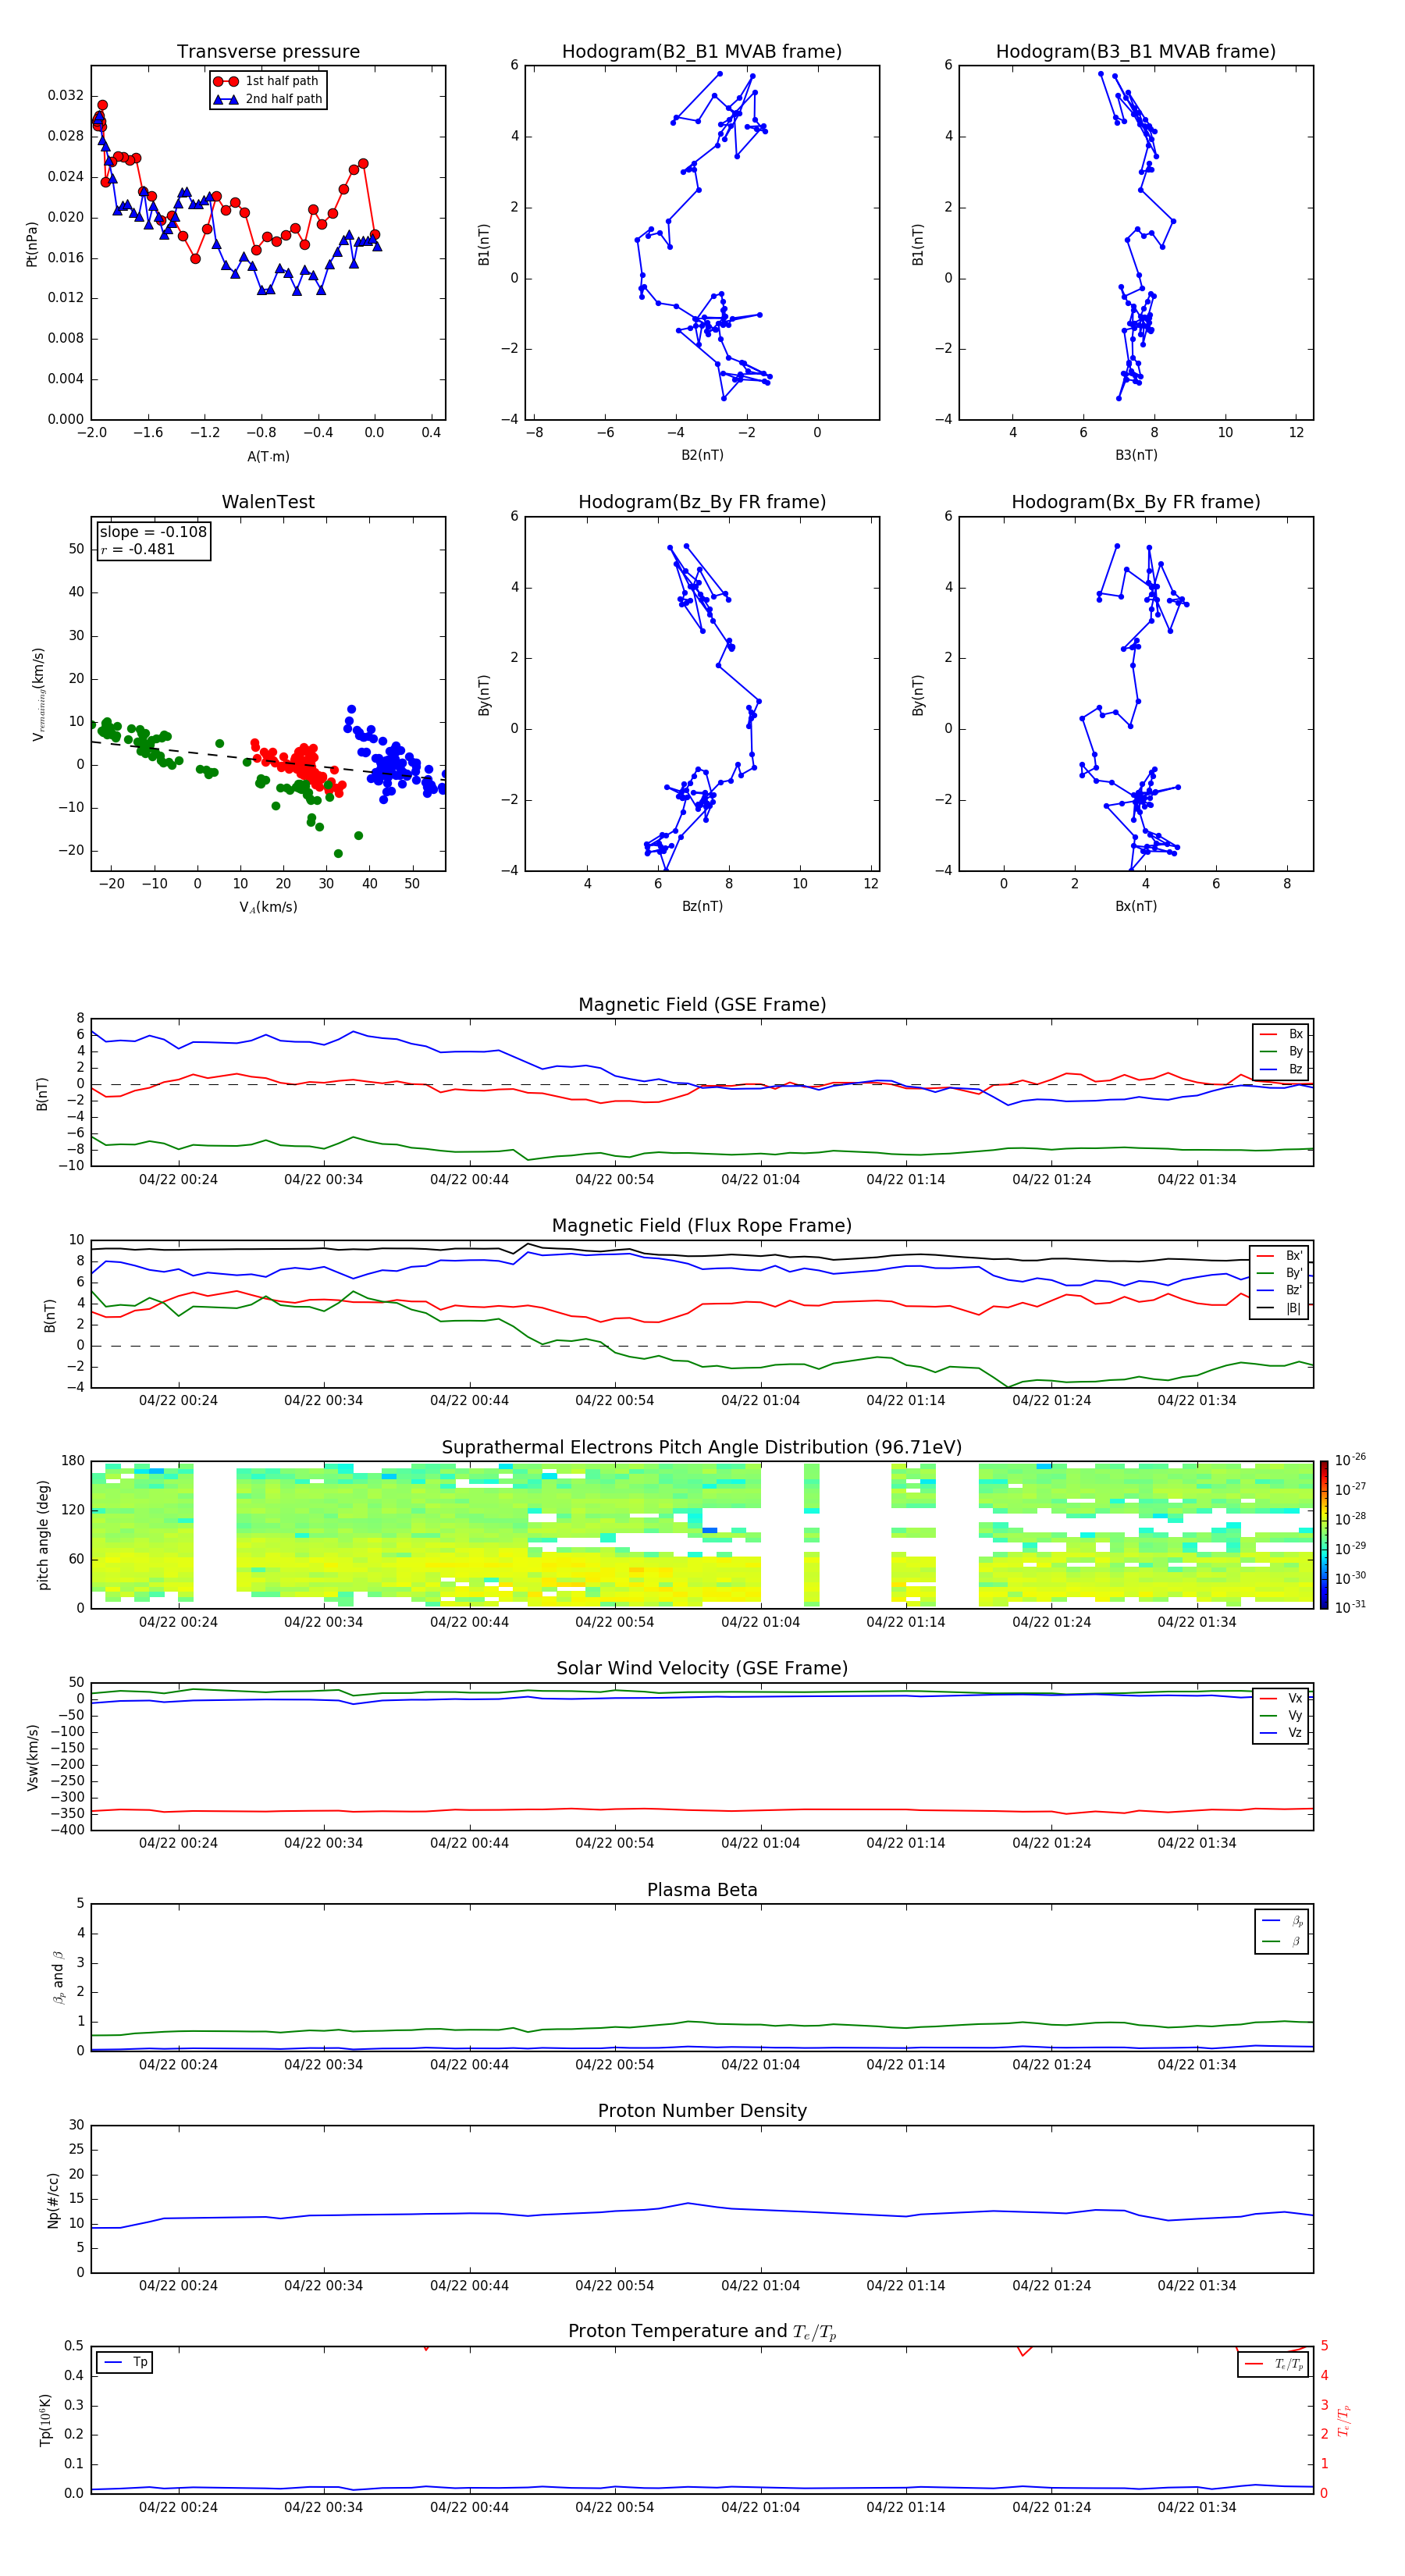Click the Suprathermal Electrons Pitch Angle Distribution title
The height and width of the screenshot is (2576, 1405).
pos(702,1448)
